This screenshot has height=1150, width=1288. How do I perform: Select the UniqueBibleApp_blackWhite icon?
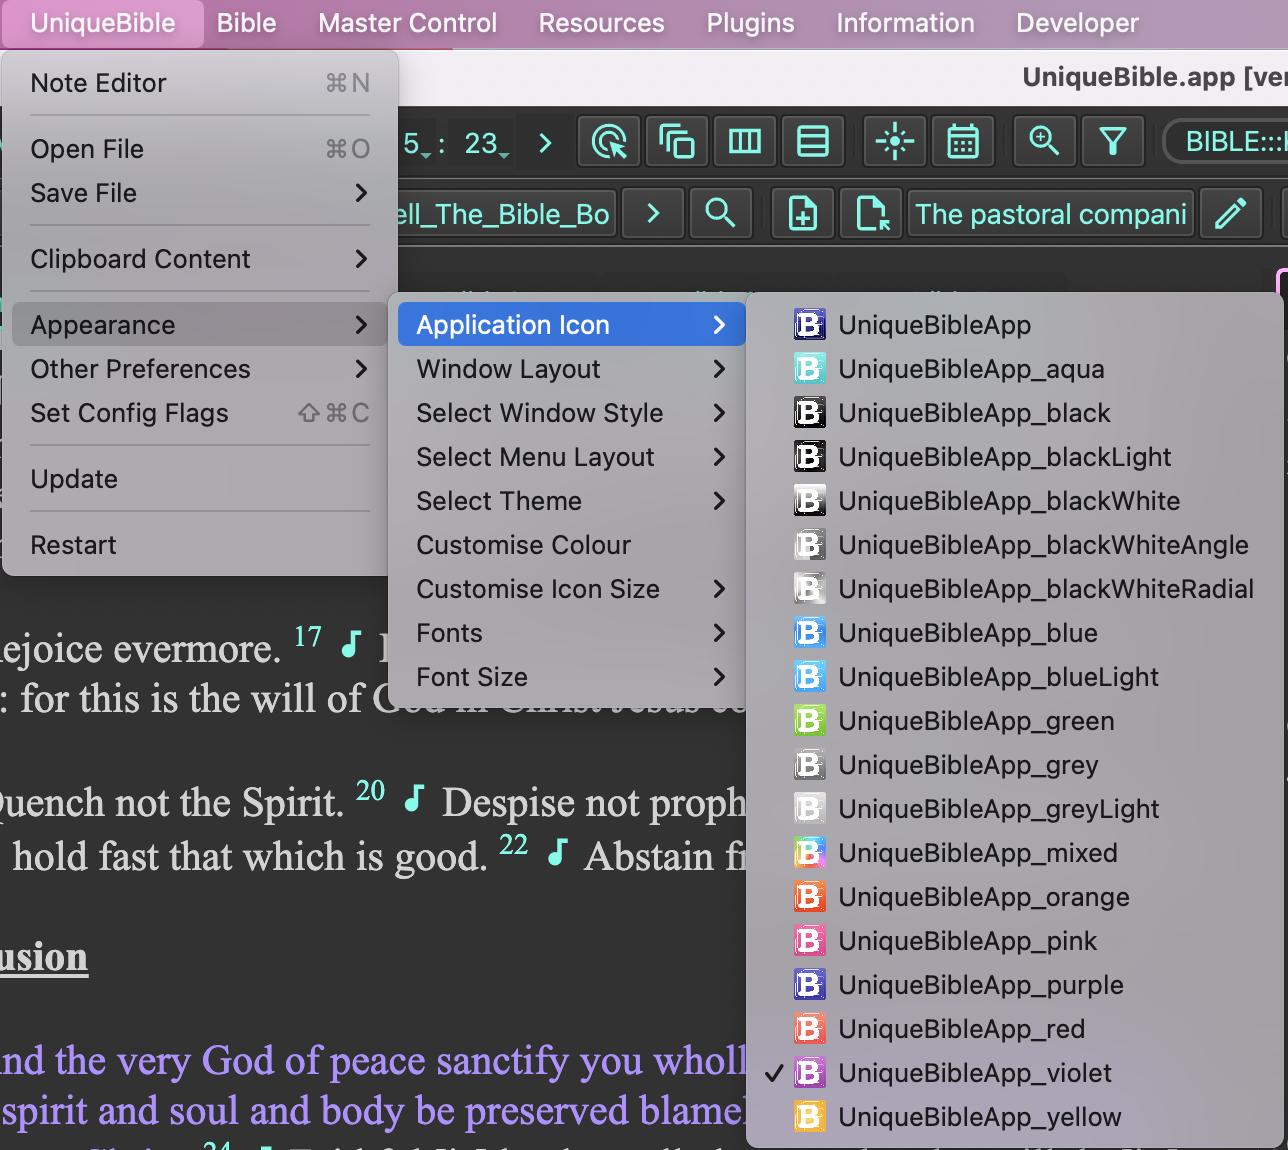coord(1015,501)
